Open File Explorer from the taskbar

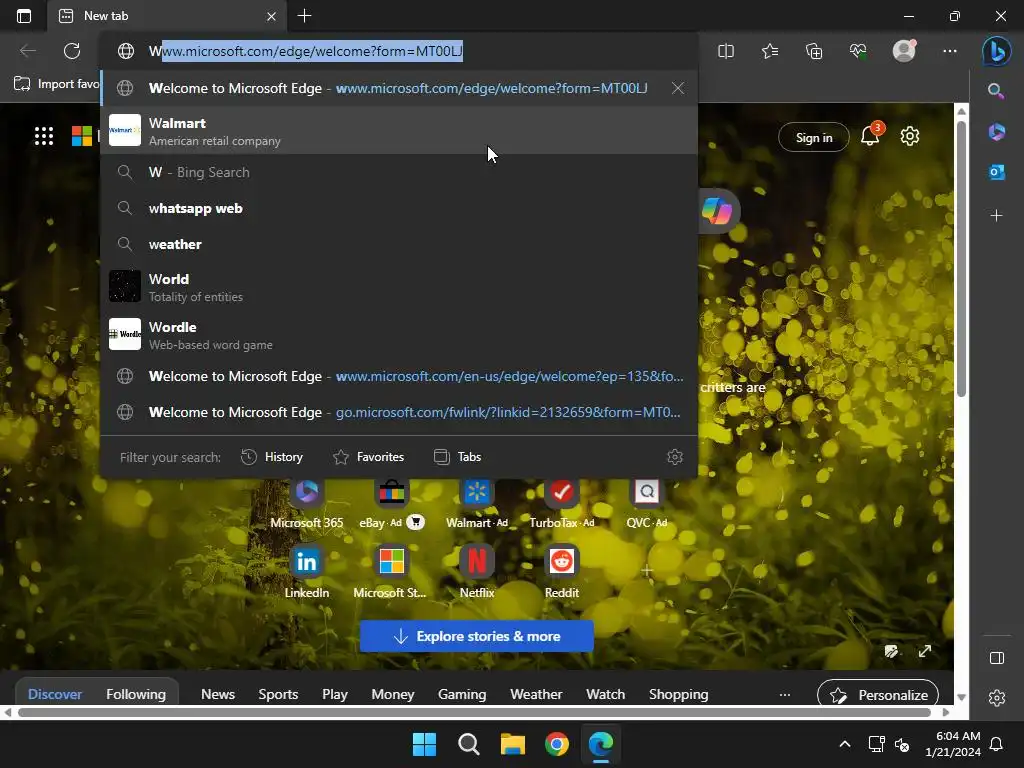pos(513,744)
